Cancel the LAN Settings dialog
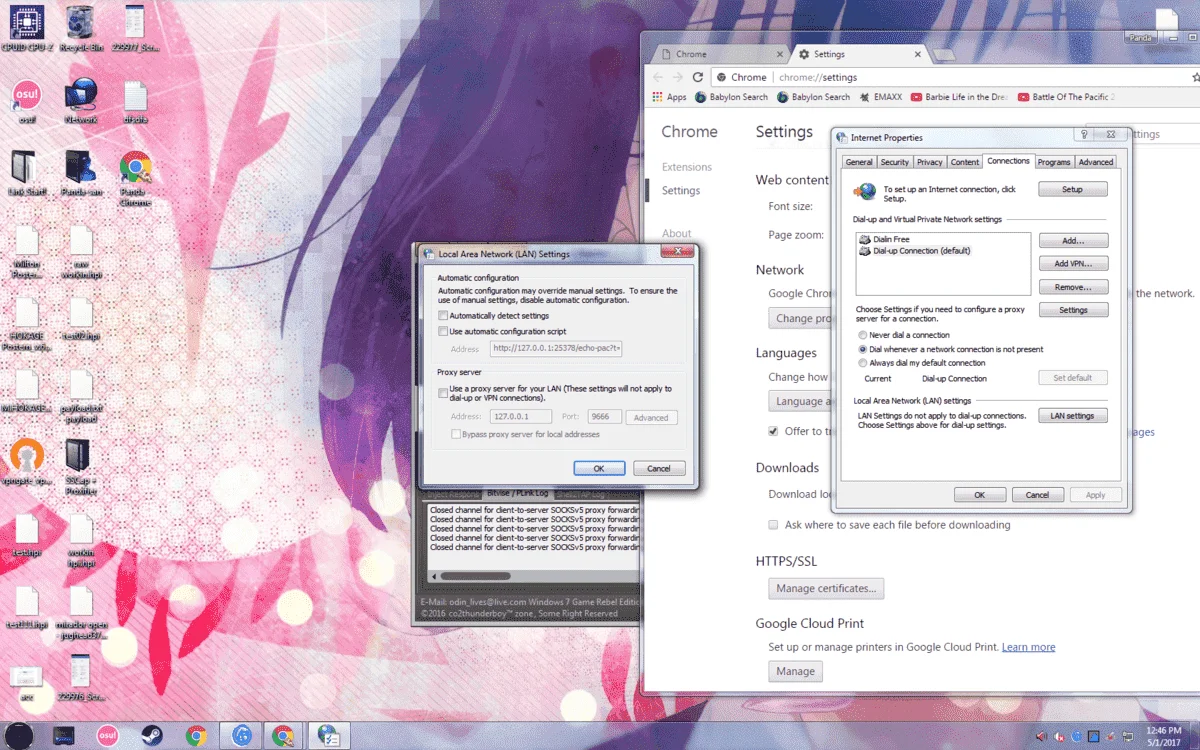The image size is (1200, 750). pos(659,468)
